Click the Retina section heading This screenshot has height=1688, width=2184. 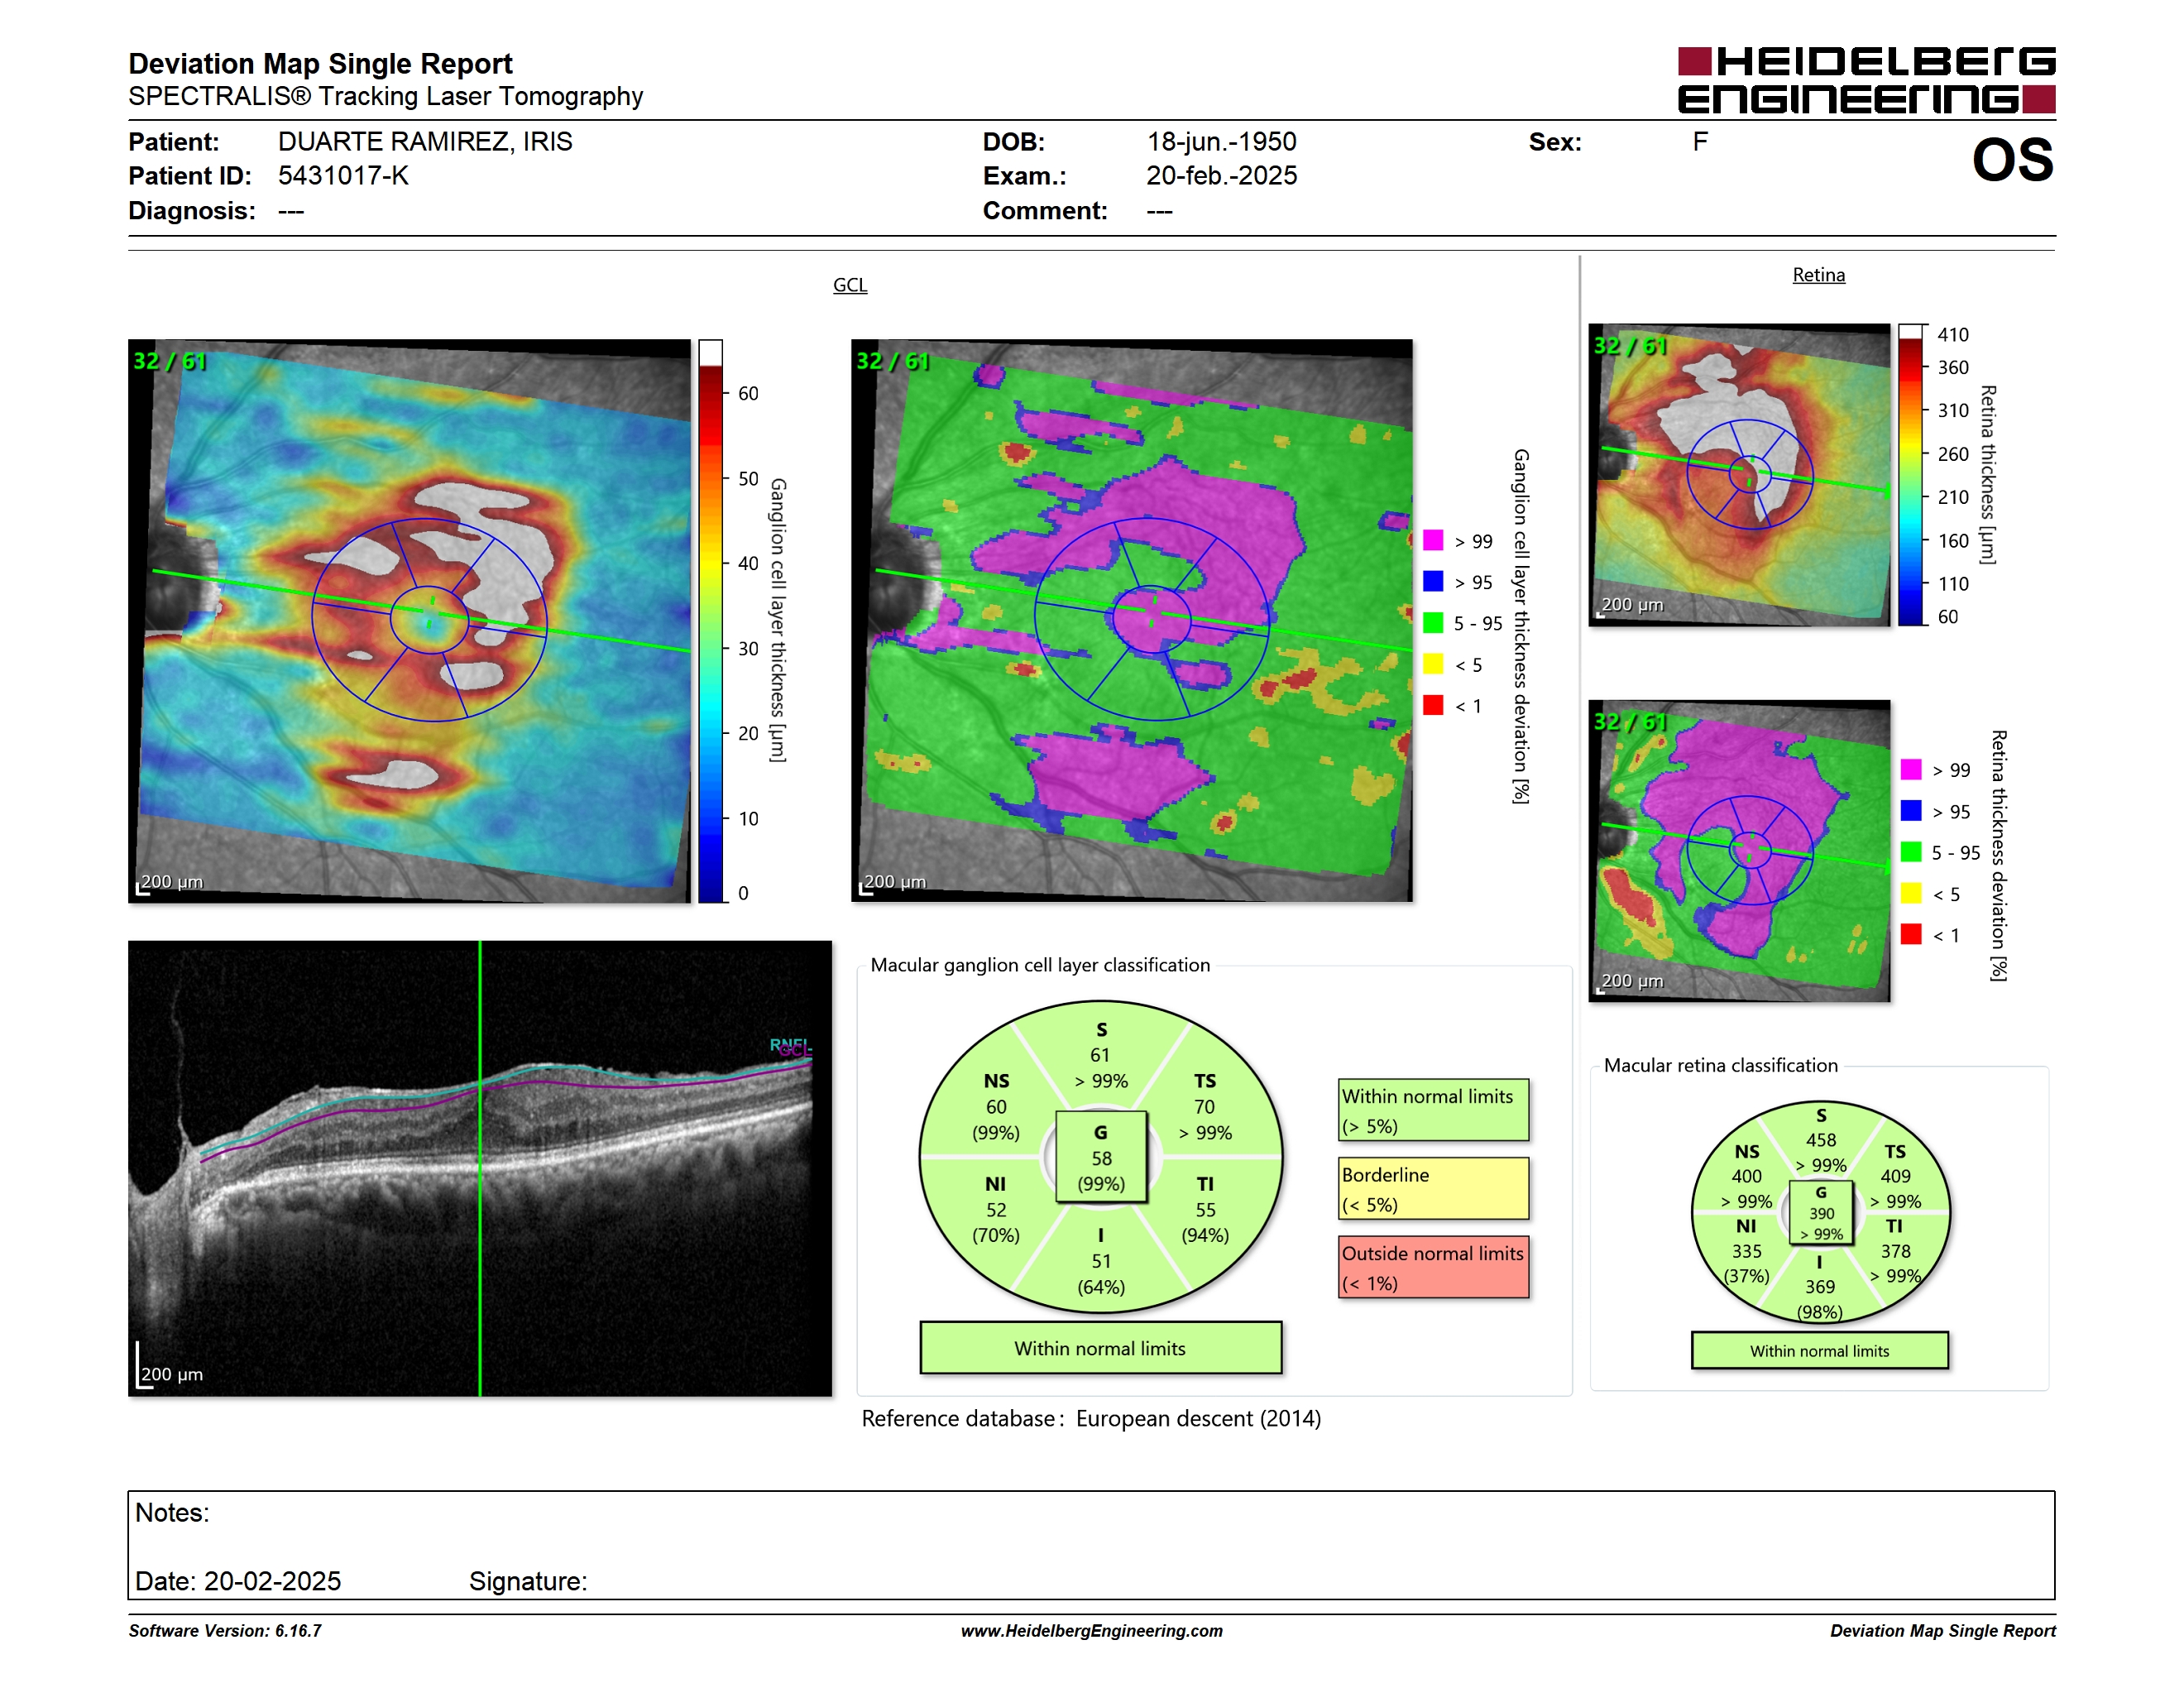(x=1818, y=275)
